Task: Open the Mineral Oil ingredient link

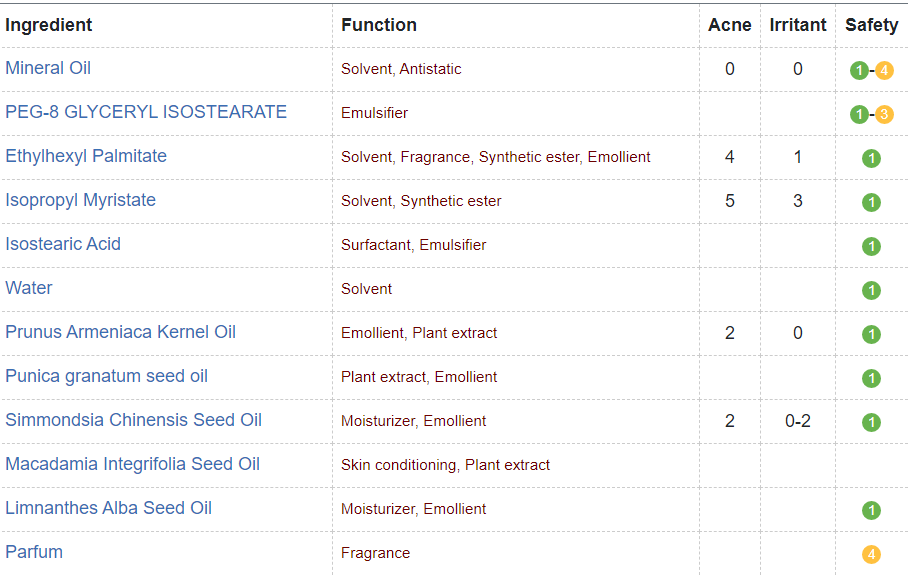Action: [x=48, y=68]
